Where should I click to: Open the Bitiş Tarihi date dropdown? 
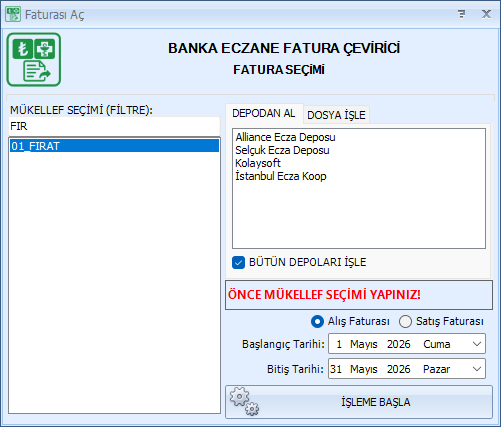[477, 369]
